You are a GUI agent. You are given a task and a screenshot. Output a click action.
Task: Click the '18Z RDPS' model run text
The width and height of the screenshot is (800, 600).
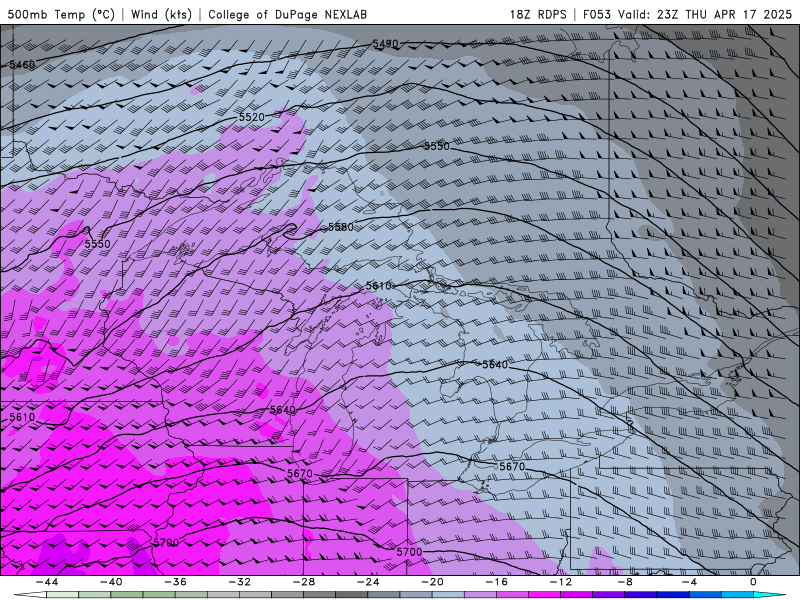538,14
